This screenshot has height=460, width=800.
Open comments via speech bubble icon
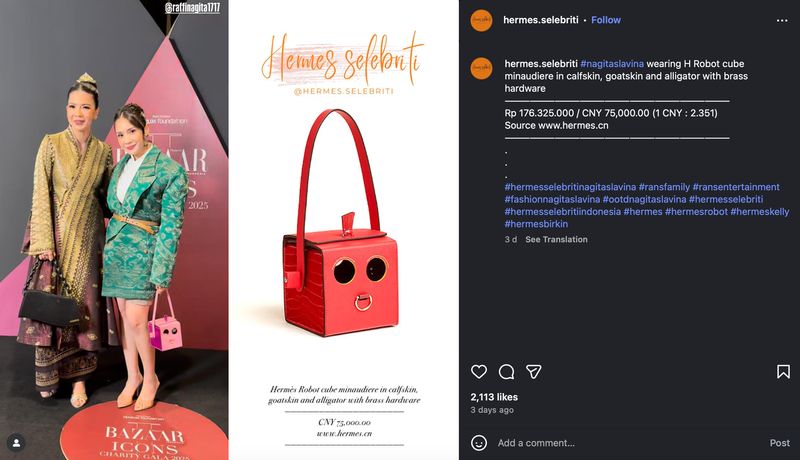506,372
